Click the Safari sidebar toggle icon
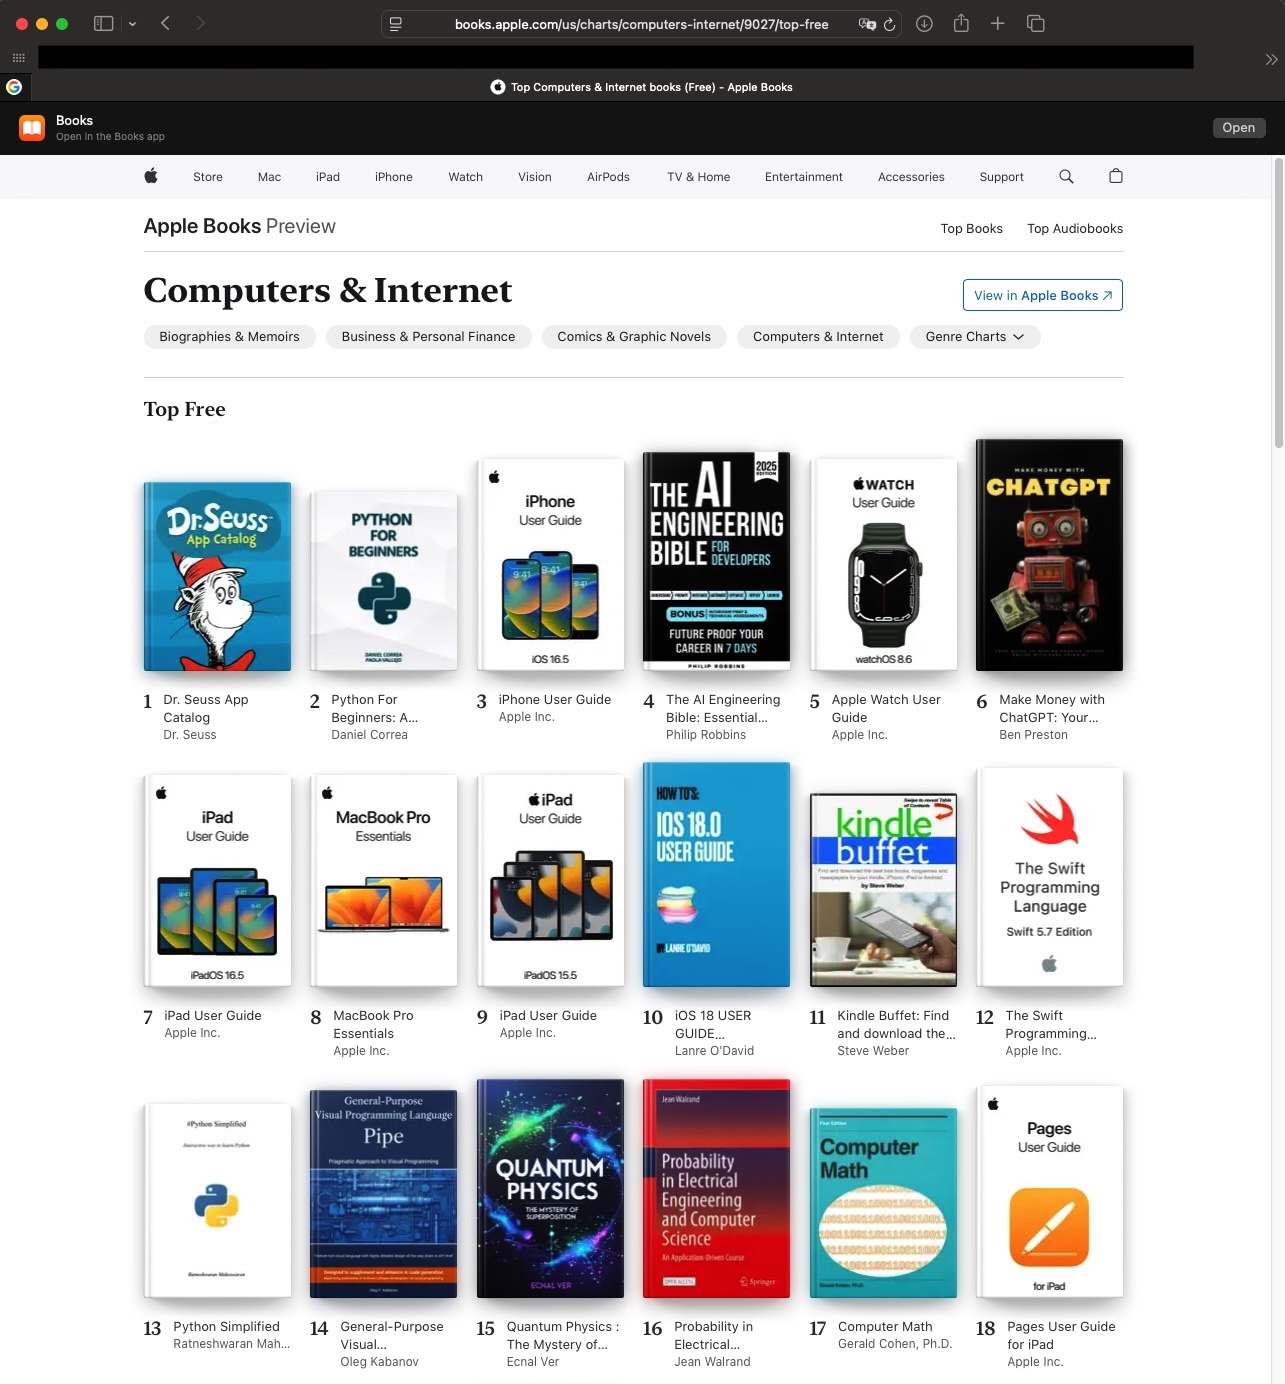This screenshot has width=1285, height=1384. point(103,24)
